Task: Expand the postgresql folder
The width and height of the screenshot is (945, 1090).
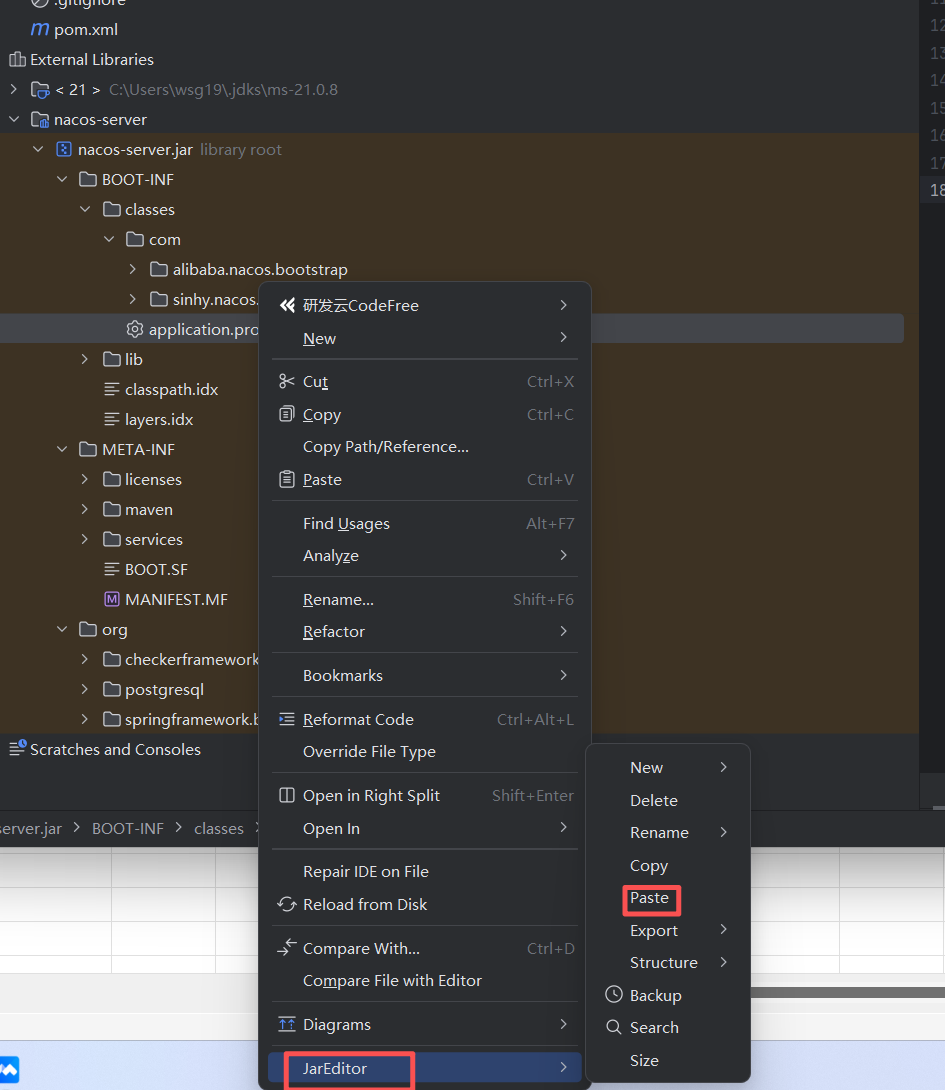Action: pos(85,689)
